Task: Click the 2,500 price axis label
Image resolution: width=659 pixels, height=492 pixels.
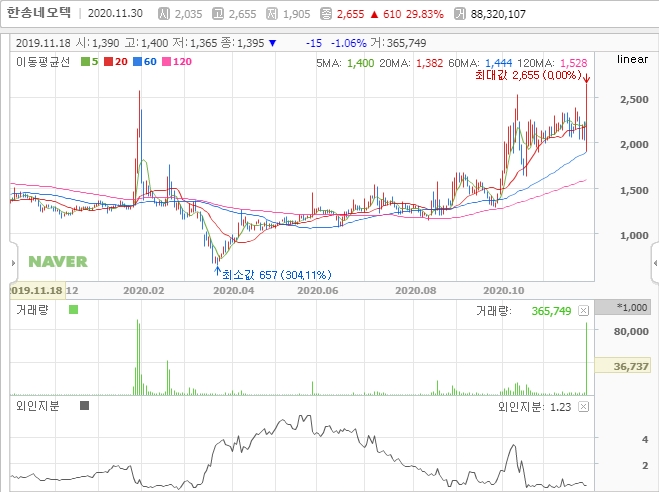Action: 634,100
